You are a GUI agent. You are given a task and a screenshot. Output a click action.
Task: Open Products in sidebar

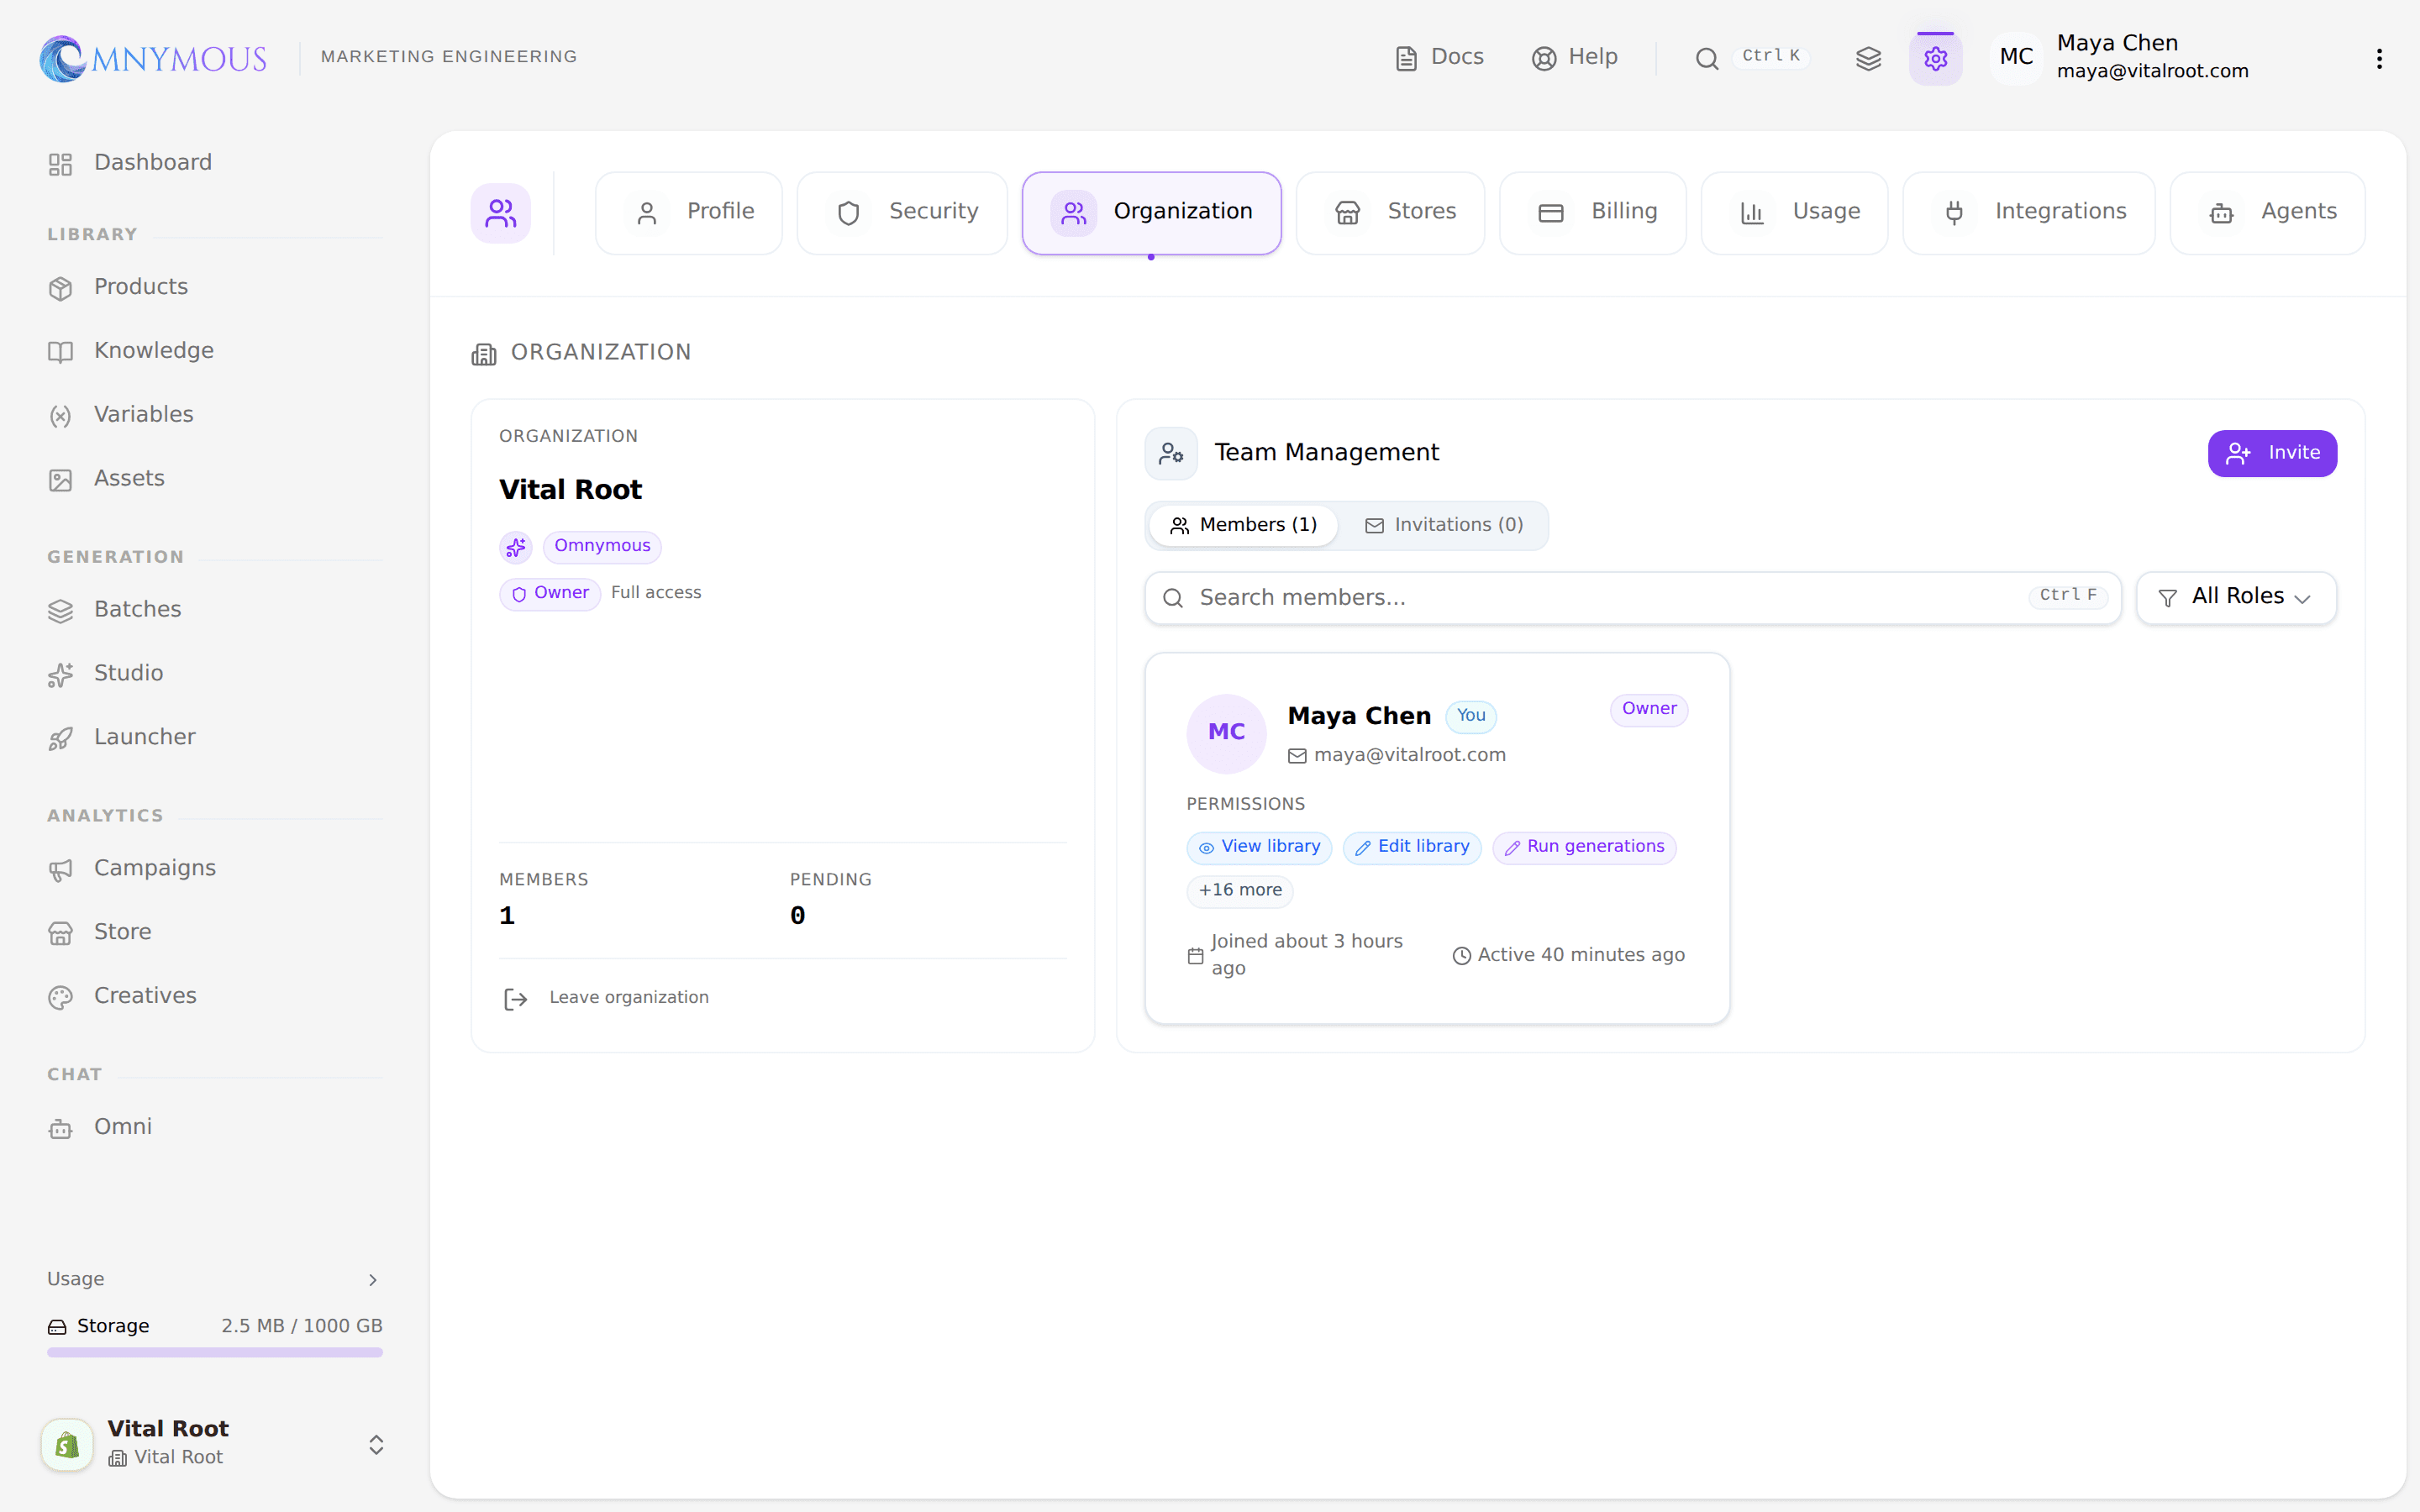tap(215, 287)
